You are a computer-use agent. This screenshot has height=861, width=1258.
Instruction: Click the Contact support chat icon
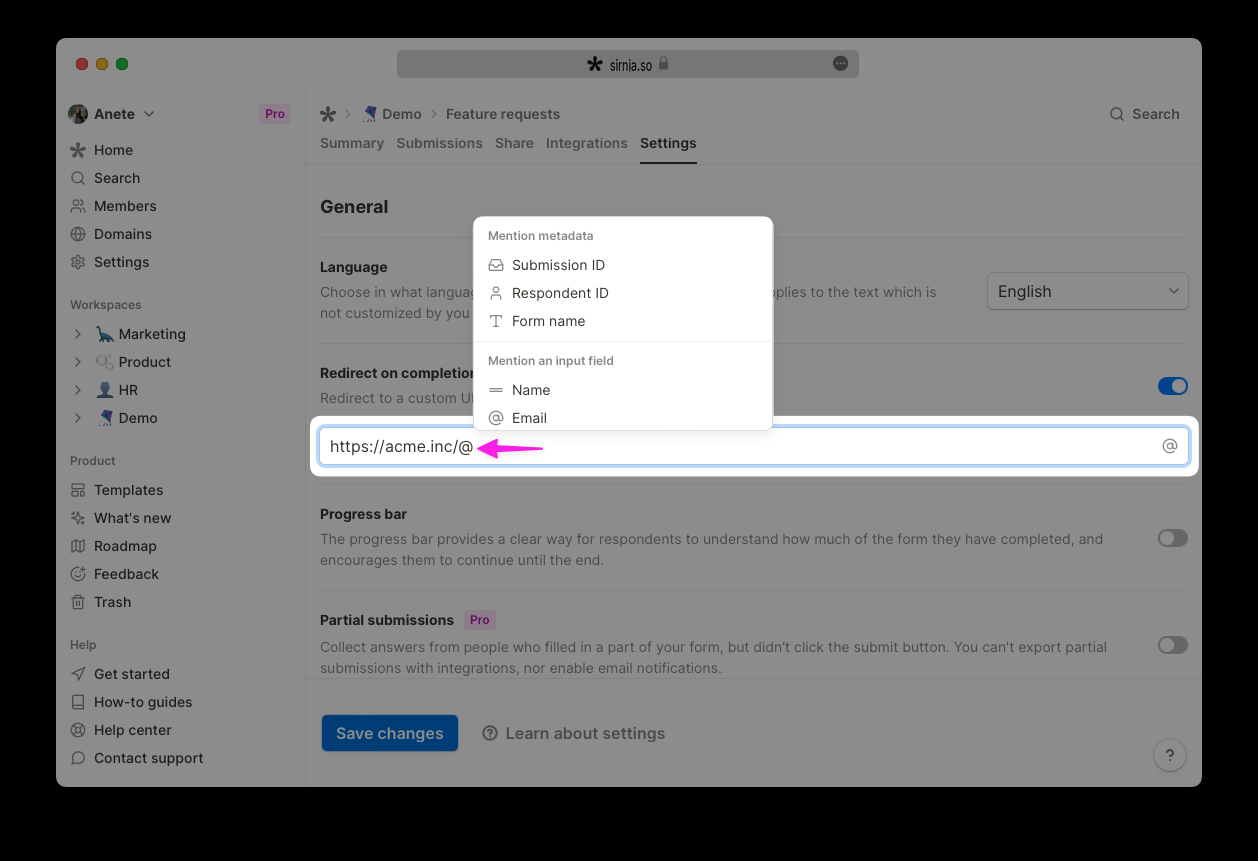coord(78,758)
